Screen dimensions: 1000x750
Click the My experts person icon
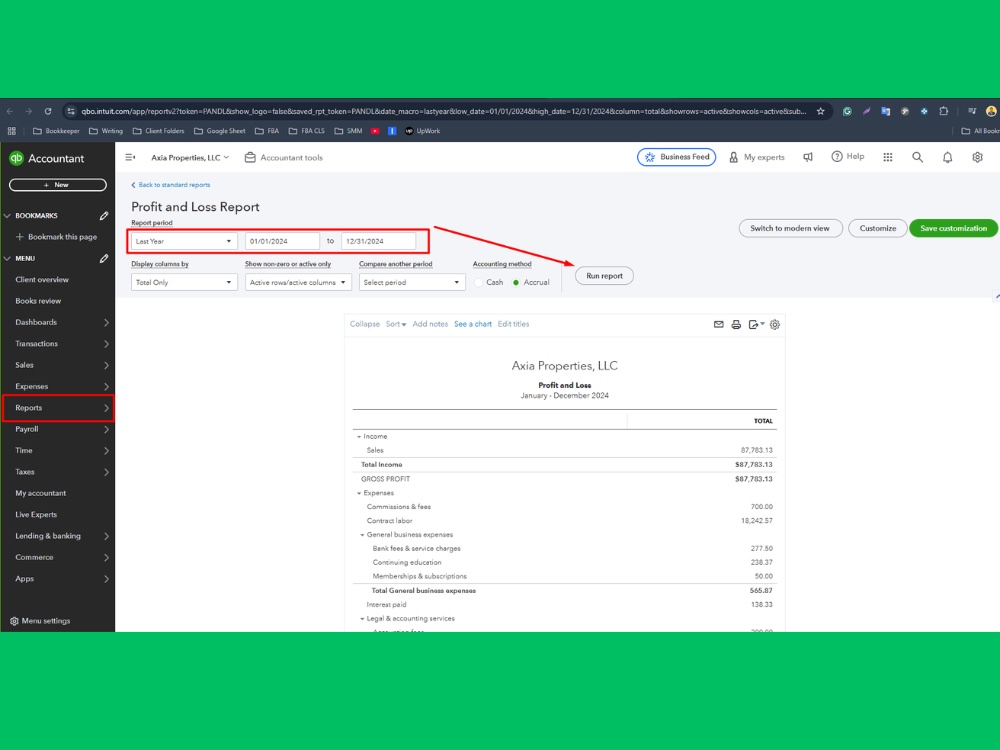(x=733, y=157)
